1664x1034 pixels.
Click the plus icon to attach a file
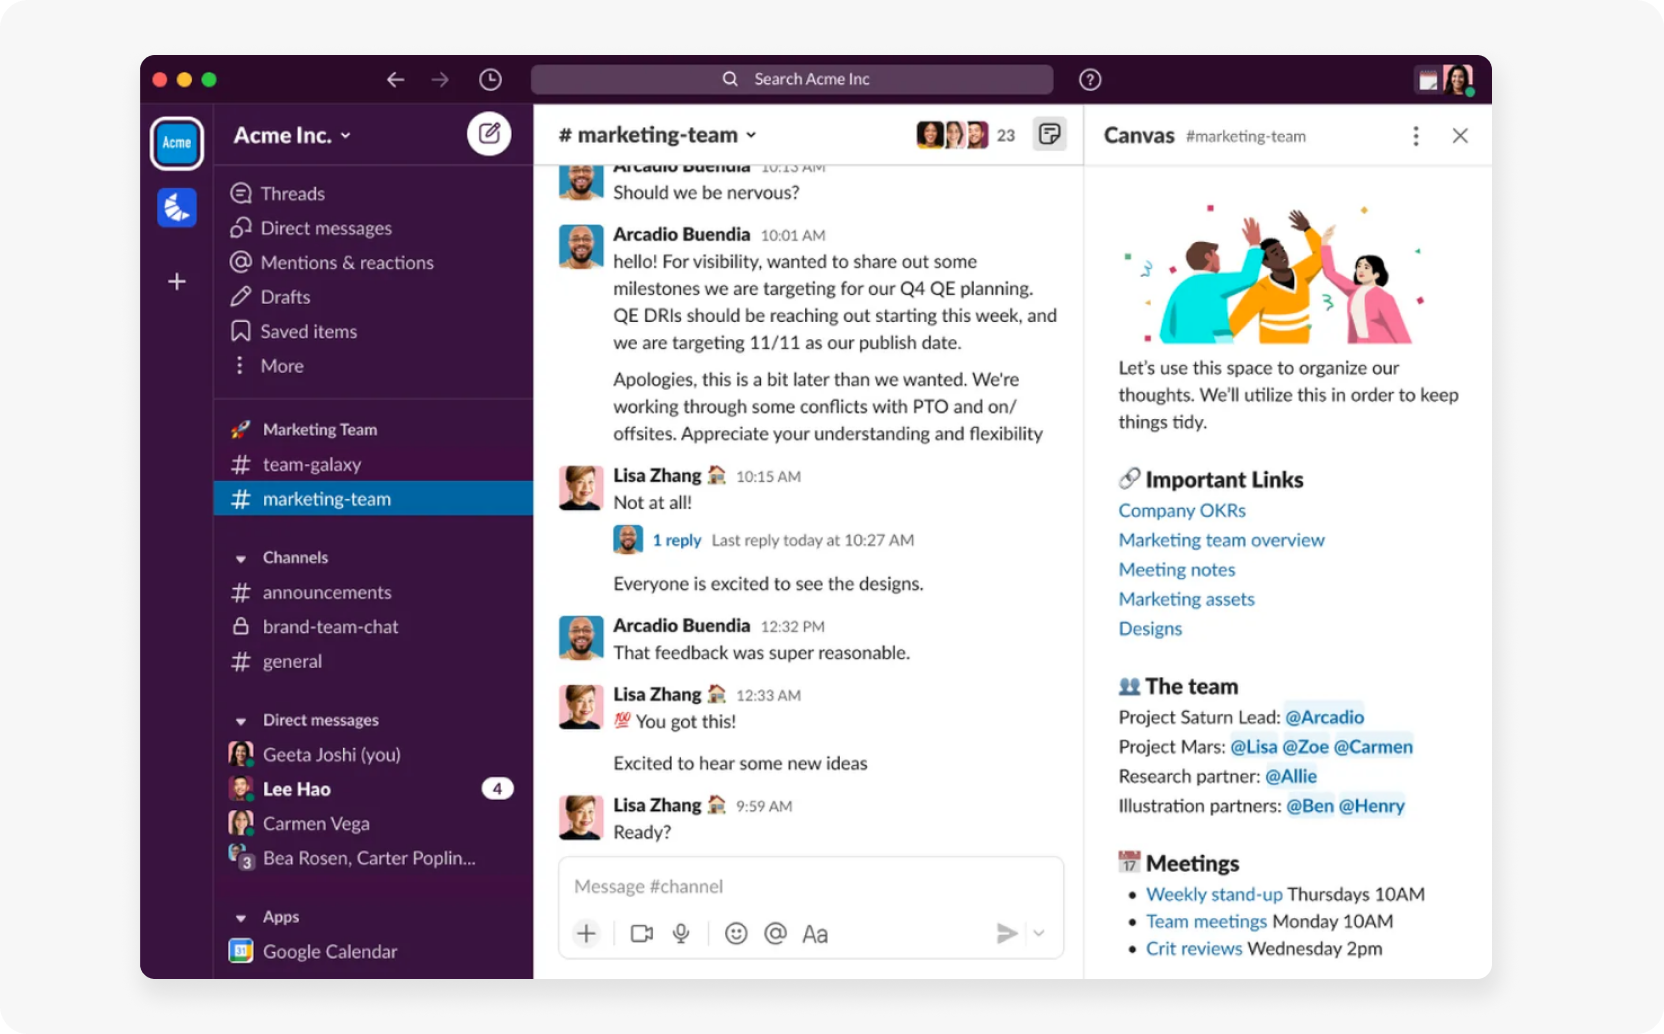tap(586, 933)
